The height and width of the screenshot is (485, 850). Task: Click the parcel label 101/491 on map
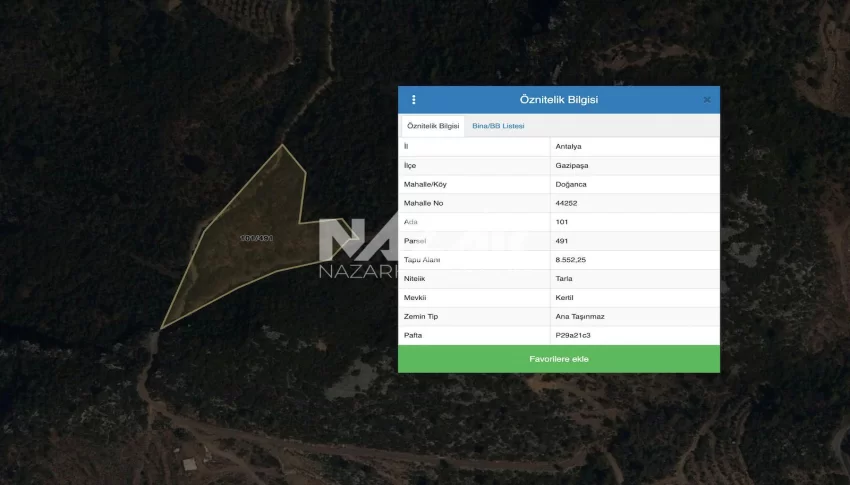256,238
